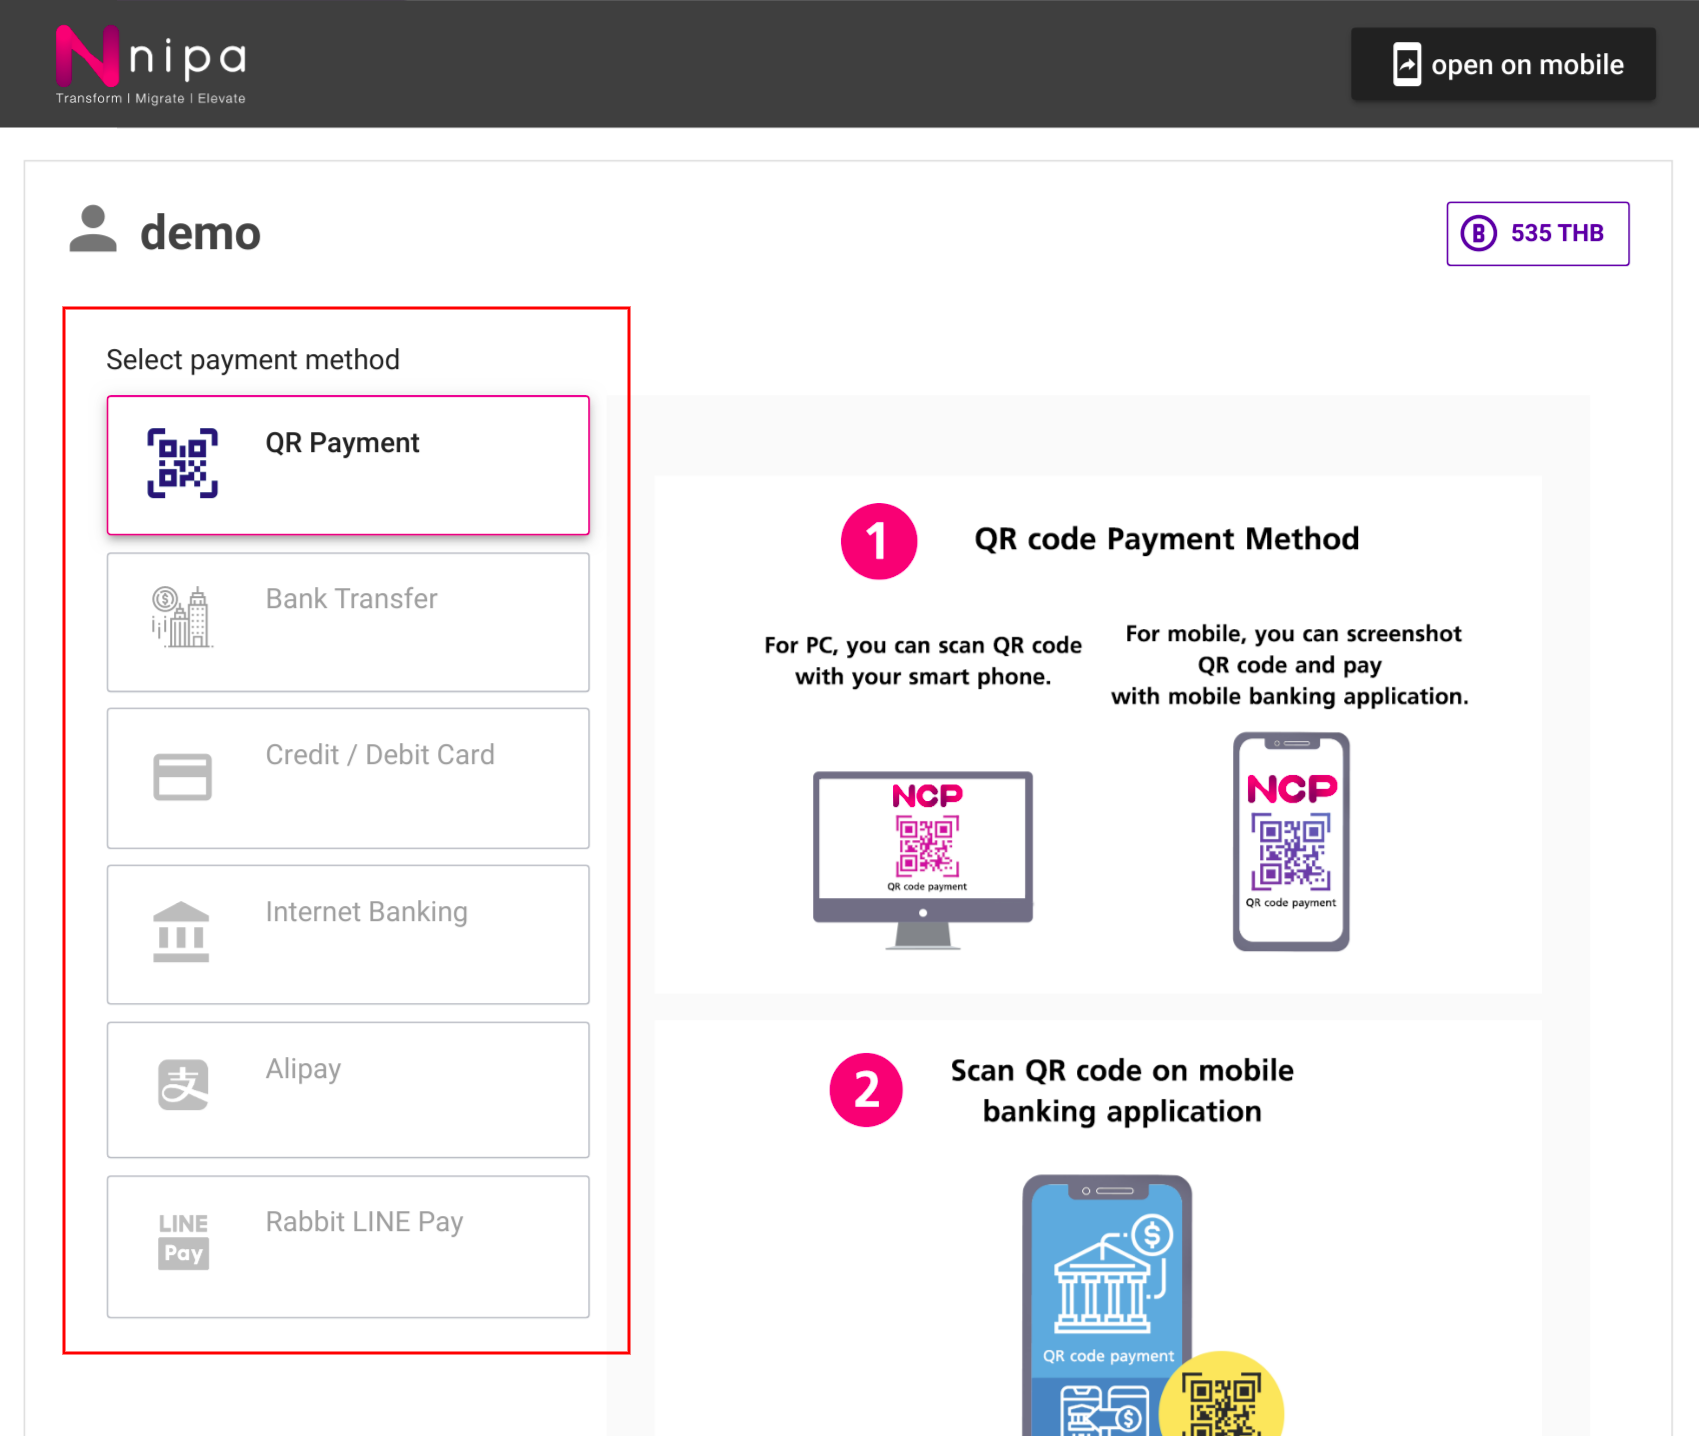The image size is (1699, 1436).
Task: Click the 535 THB amount badge
Action: pos(1537,233)
